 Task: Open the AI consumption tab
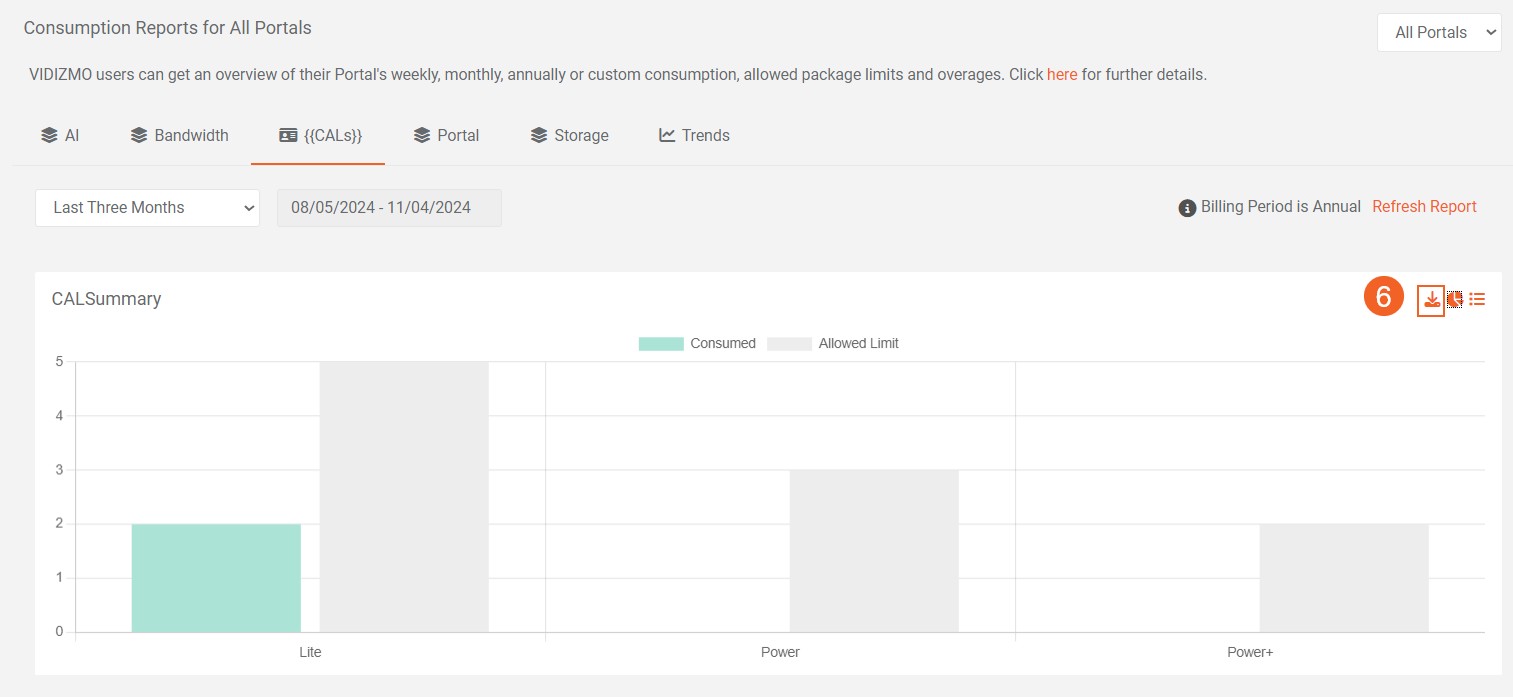[60, 135]
